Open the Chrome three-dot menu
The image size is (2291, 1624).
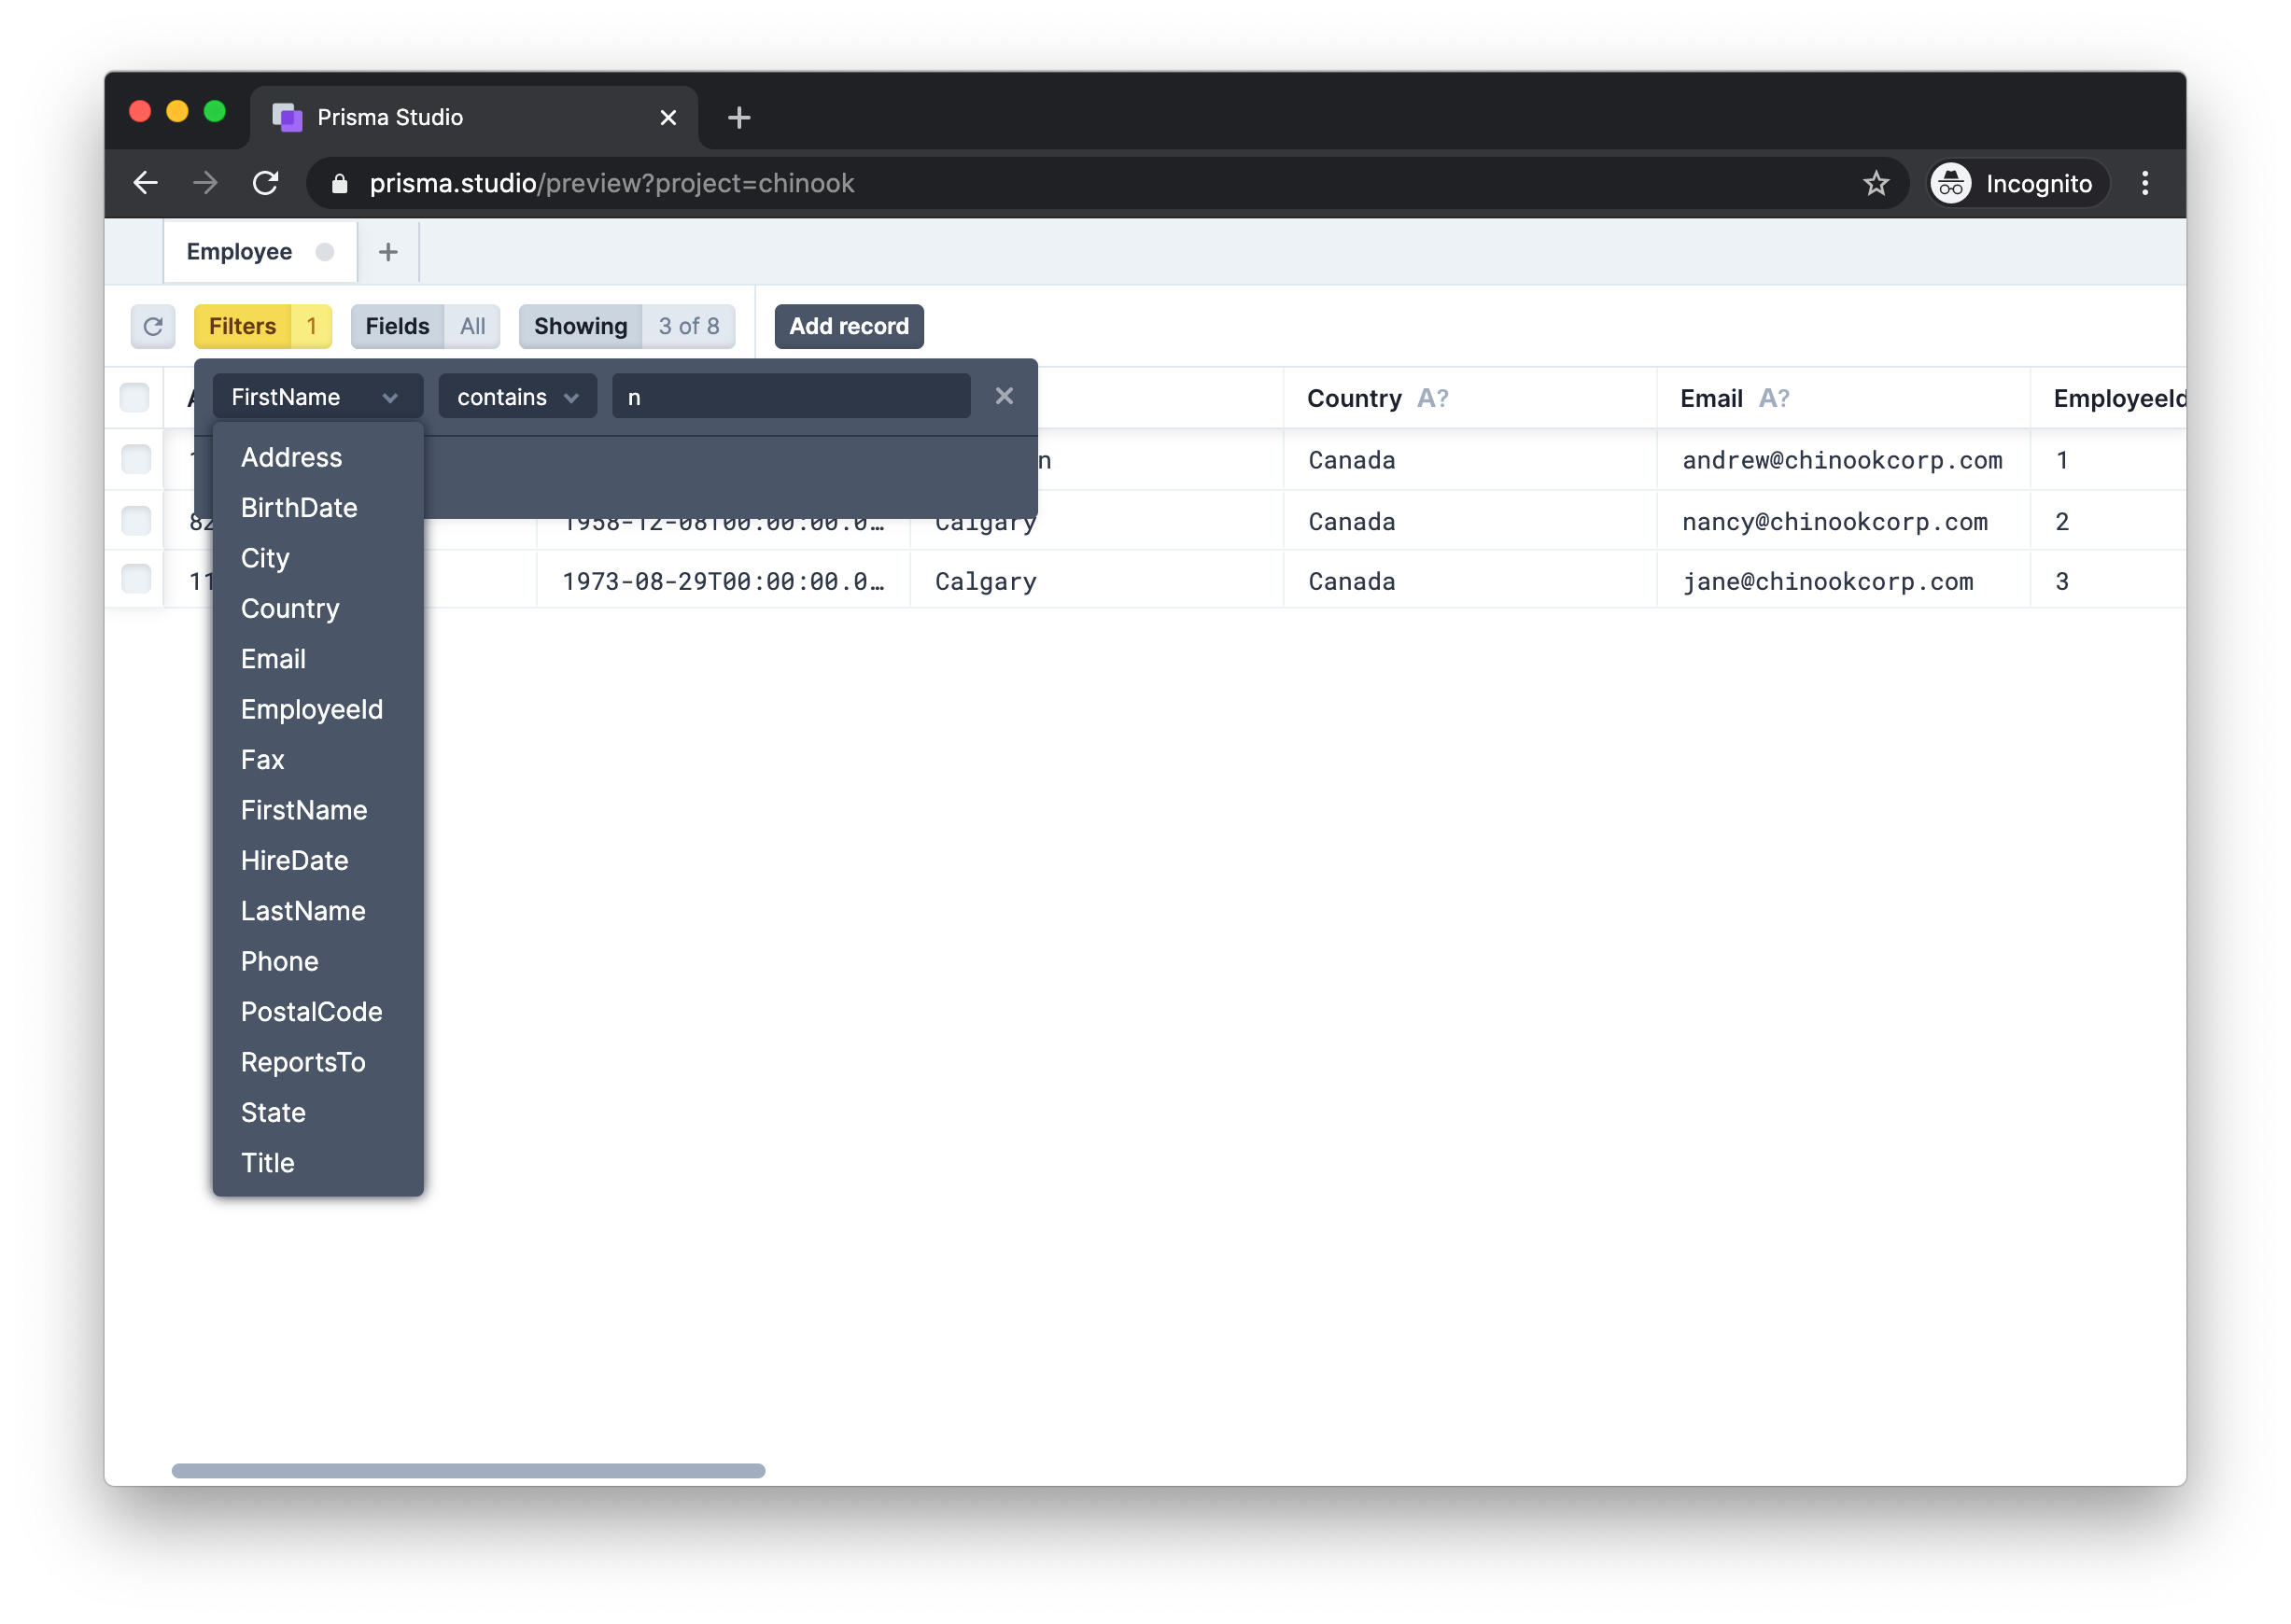2144,183
